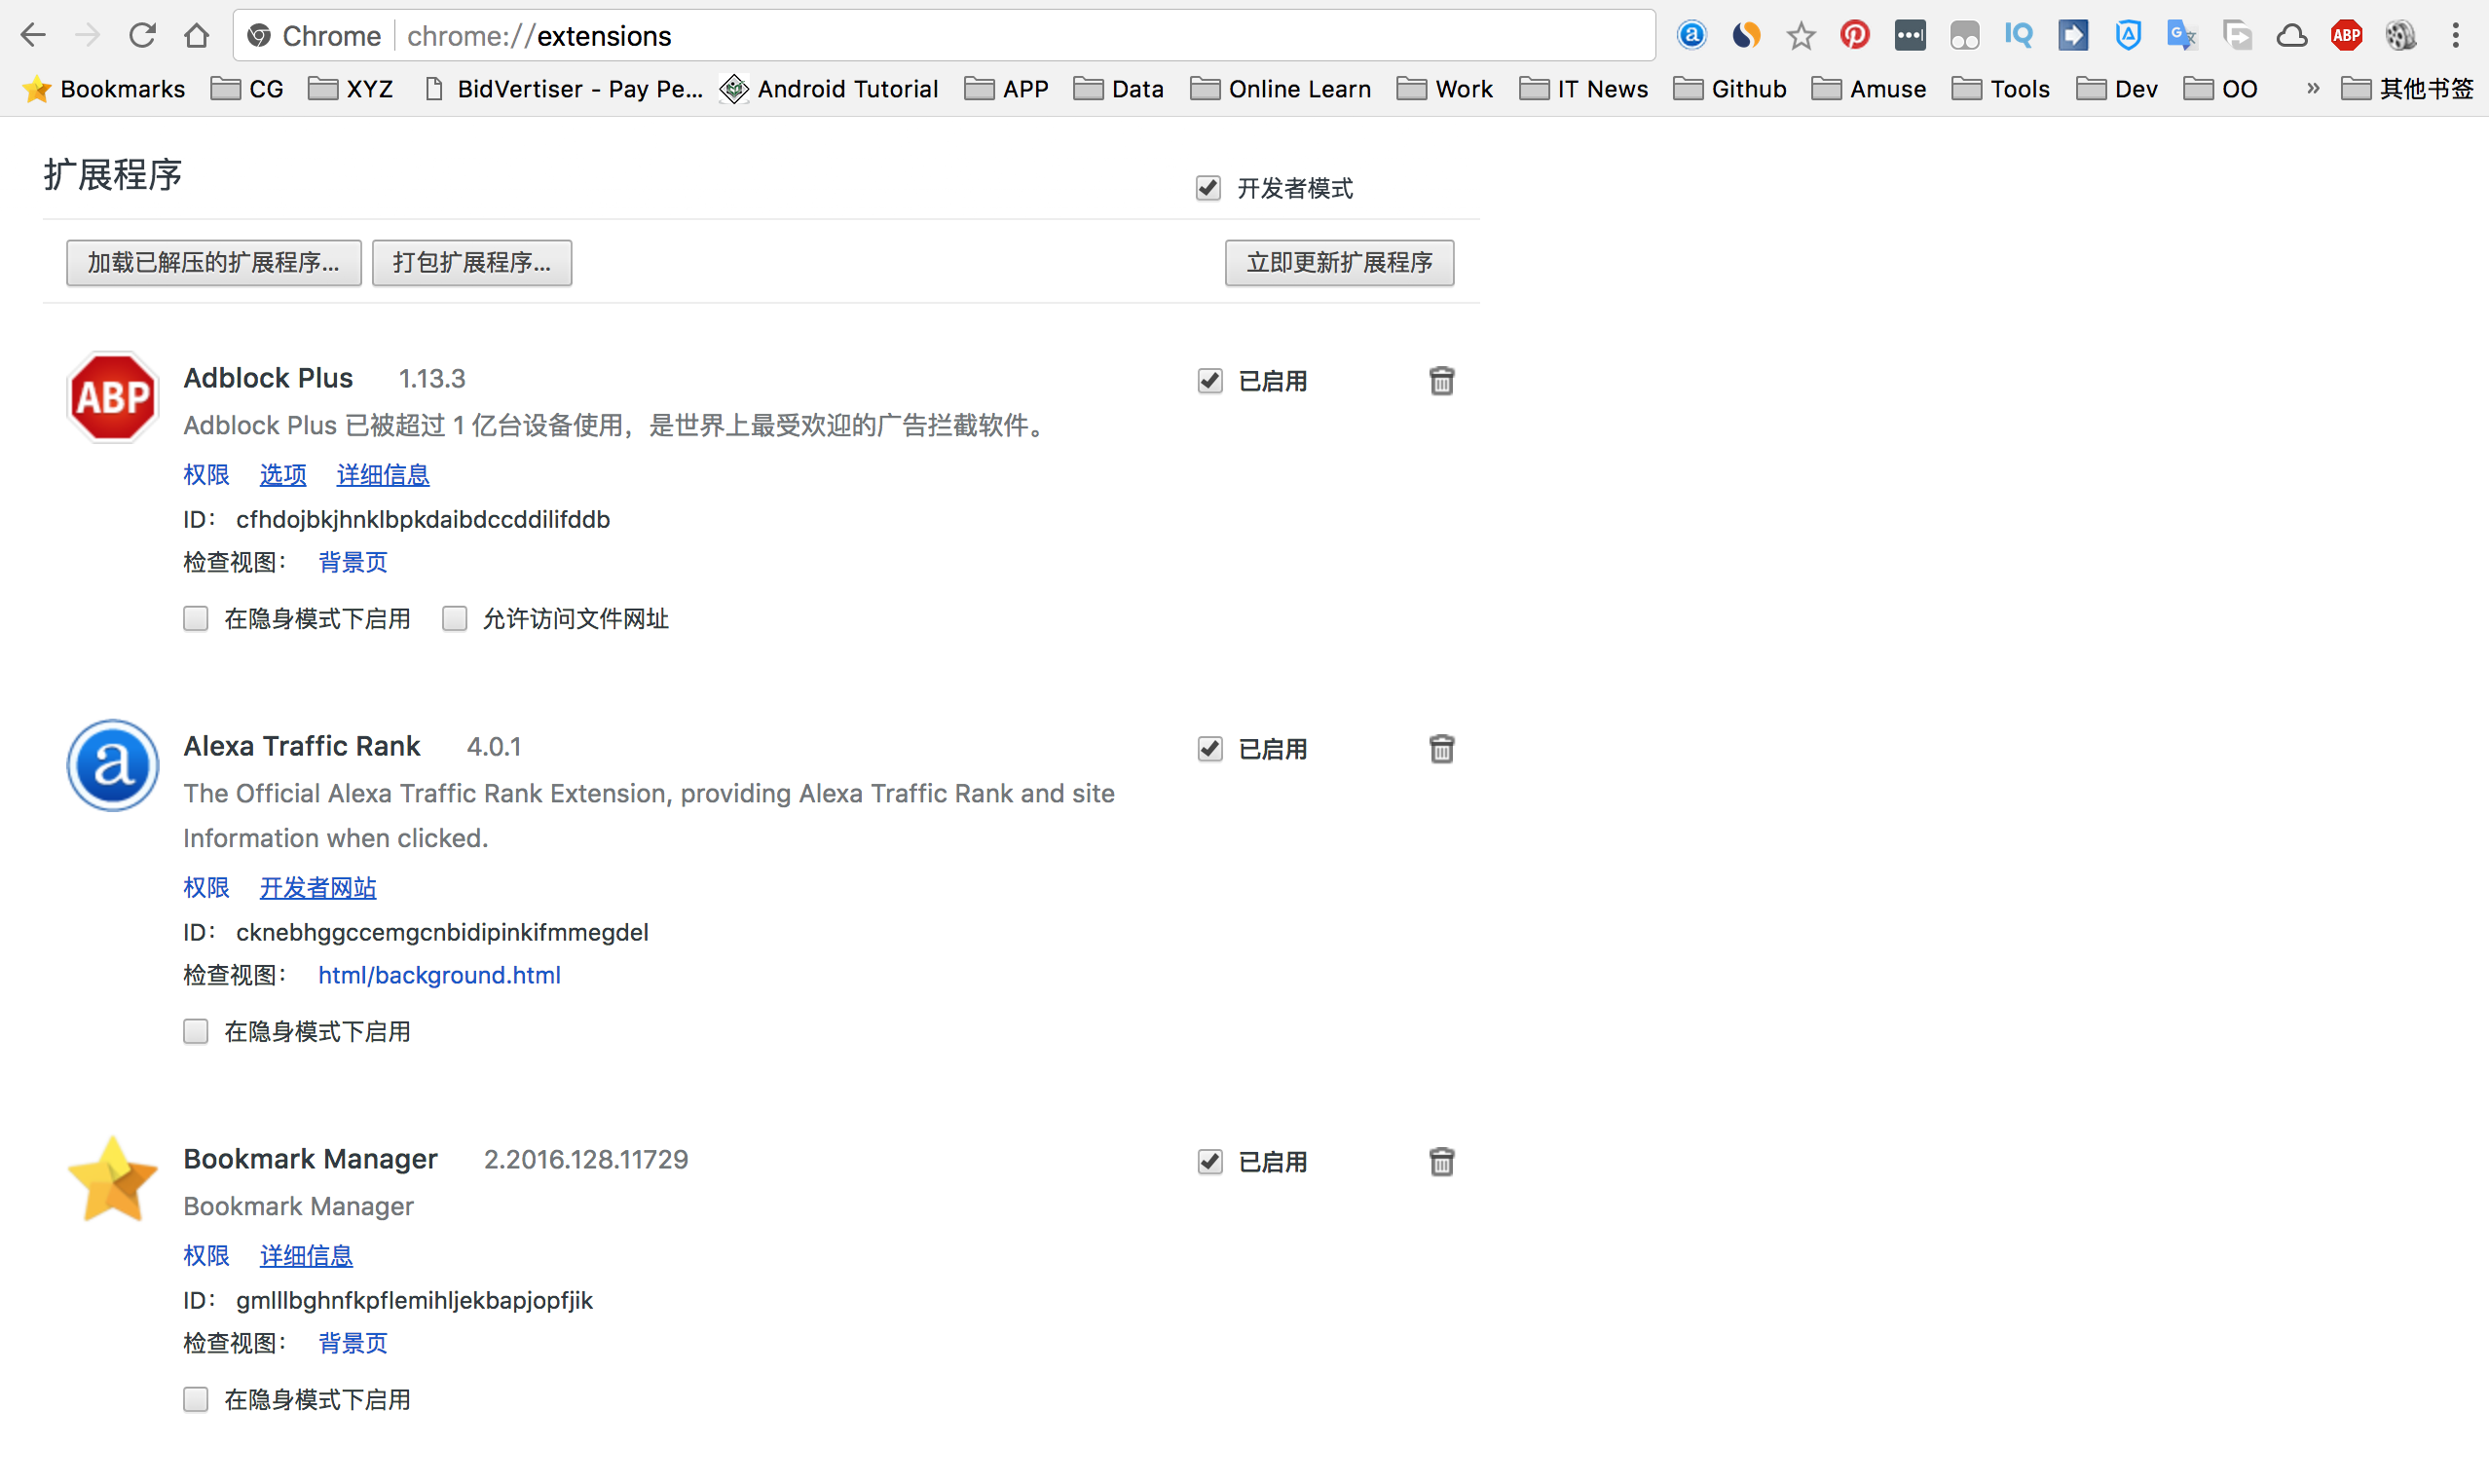
Task: Open the Android Tutorial bookmark
Action: [x=829, y=89]
